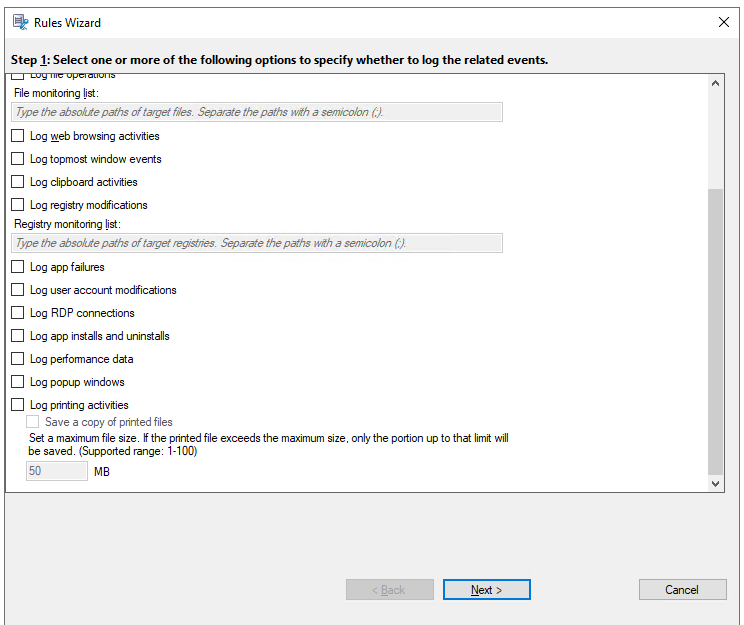744x625 pixels.
Task: Check Log popup windows
Action: click(x=18, y=382)
